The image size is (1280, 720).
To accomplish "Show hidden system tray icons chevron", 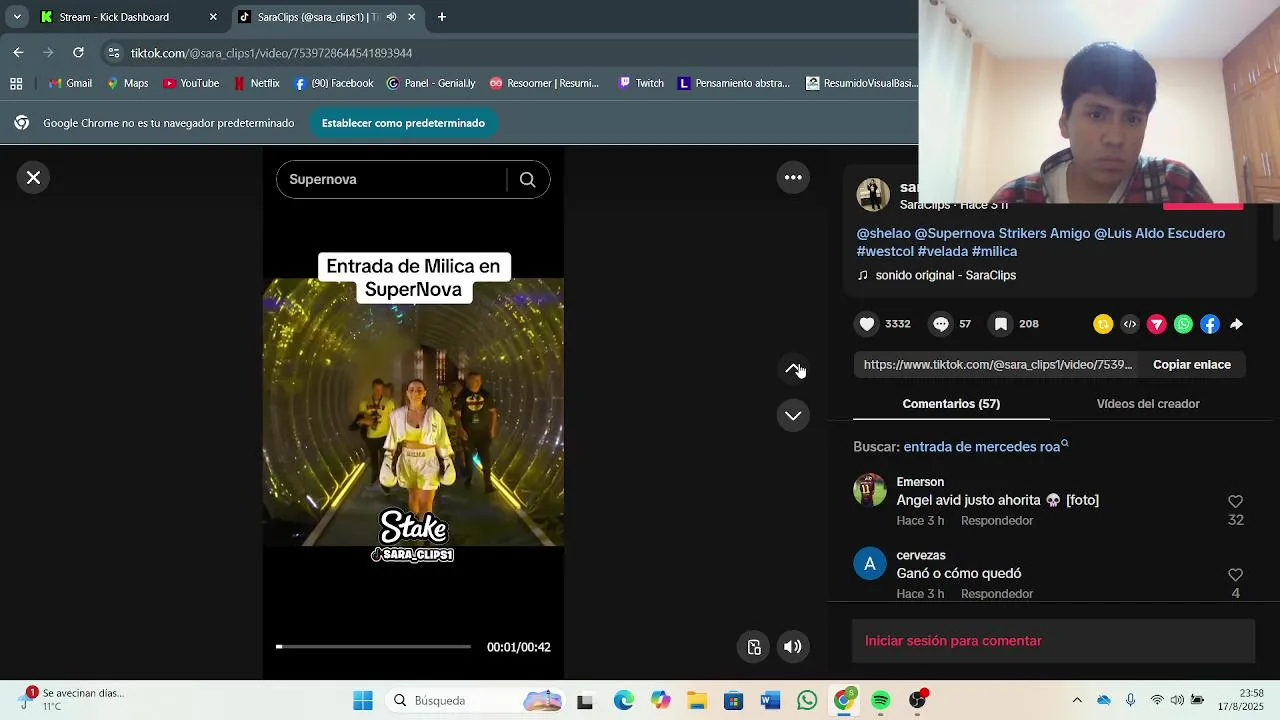I will (1077, 700).
